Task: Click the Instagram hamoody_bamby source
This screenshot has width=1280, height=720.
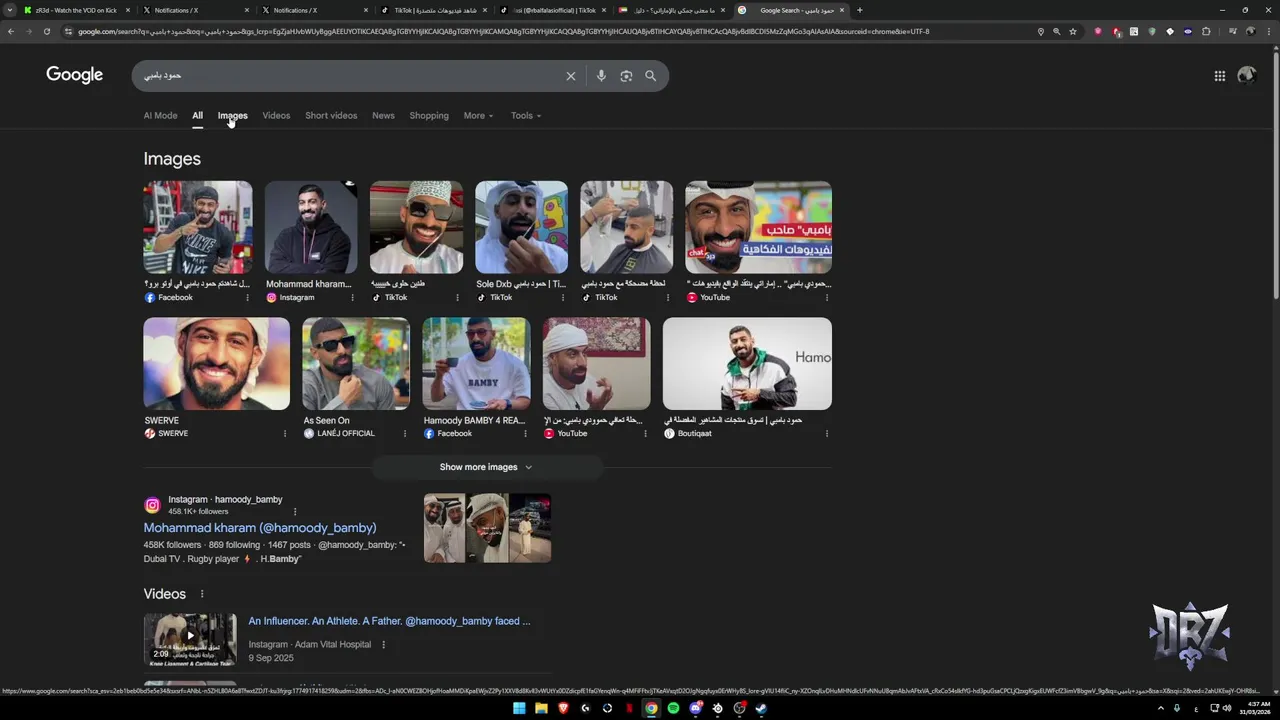Action: (225, 499)
